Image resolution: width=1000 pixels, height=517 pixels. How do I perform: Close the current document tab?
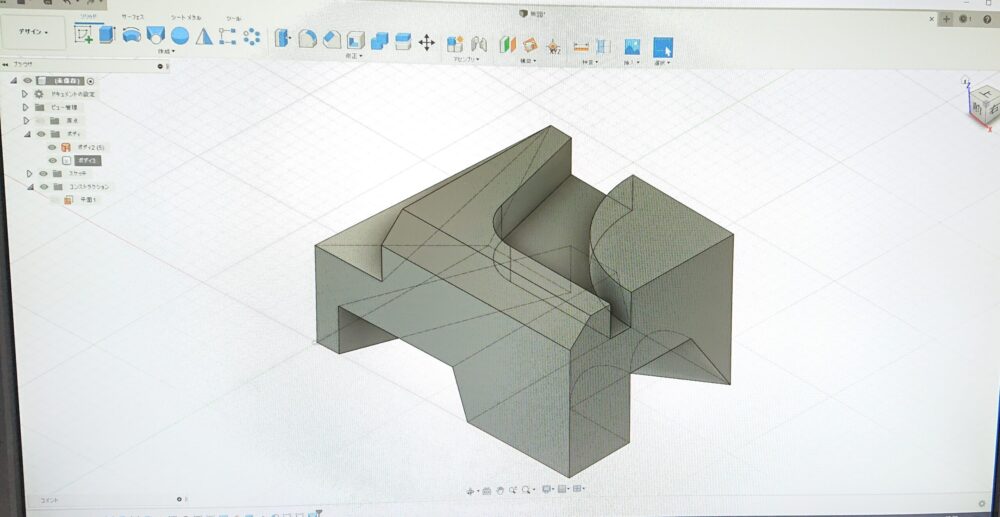coord(932,19)
